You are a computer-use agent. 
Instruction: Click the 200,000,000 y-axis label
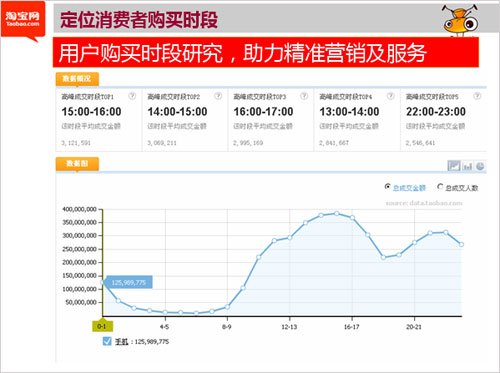coord(79,262)
